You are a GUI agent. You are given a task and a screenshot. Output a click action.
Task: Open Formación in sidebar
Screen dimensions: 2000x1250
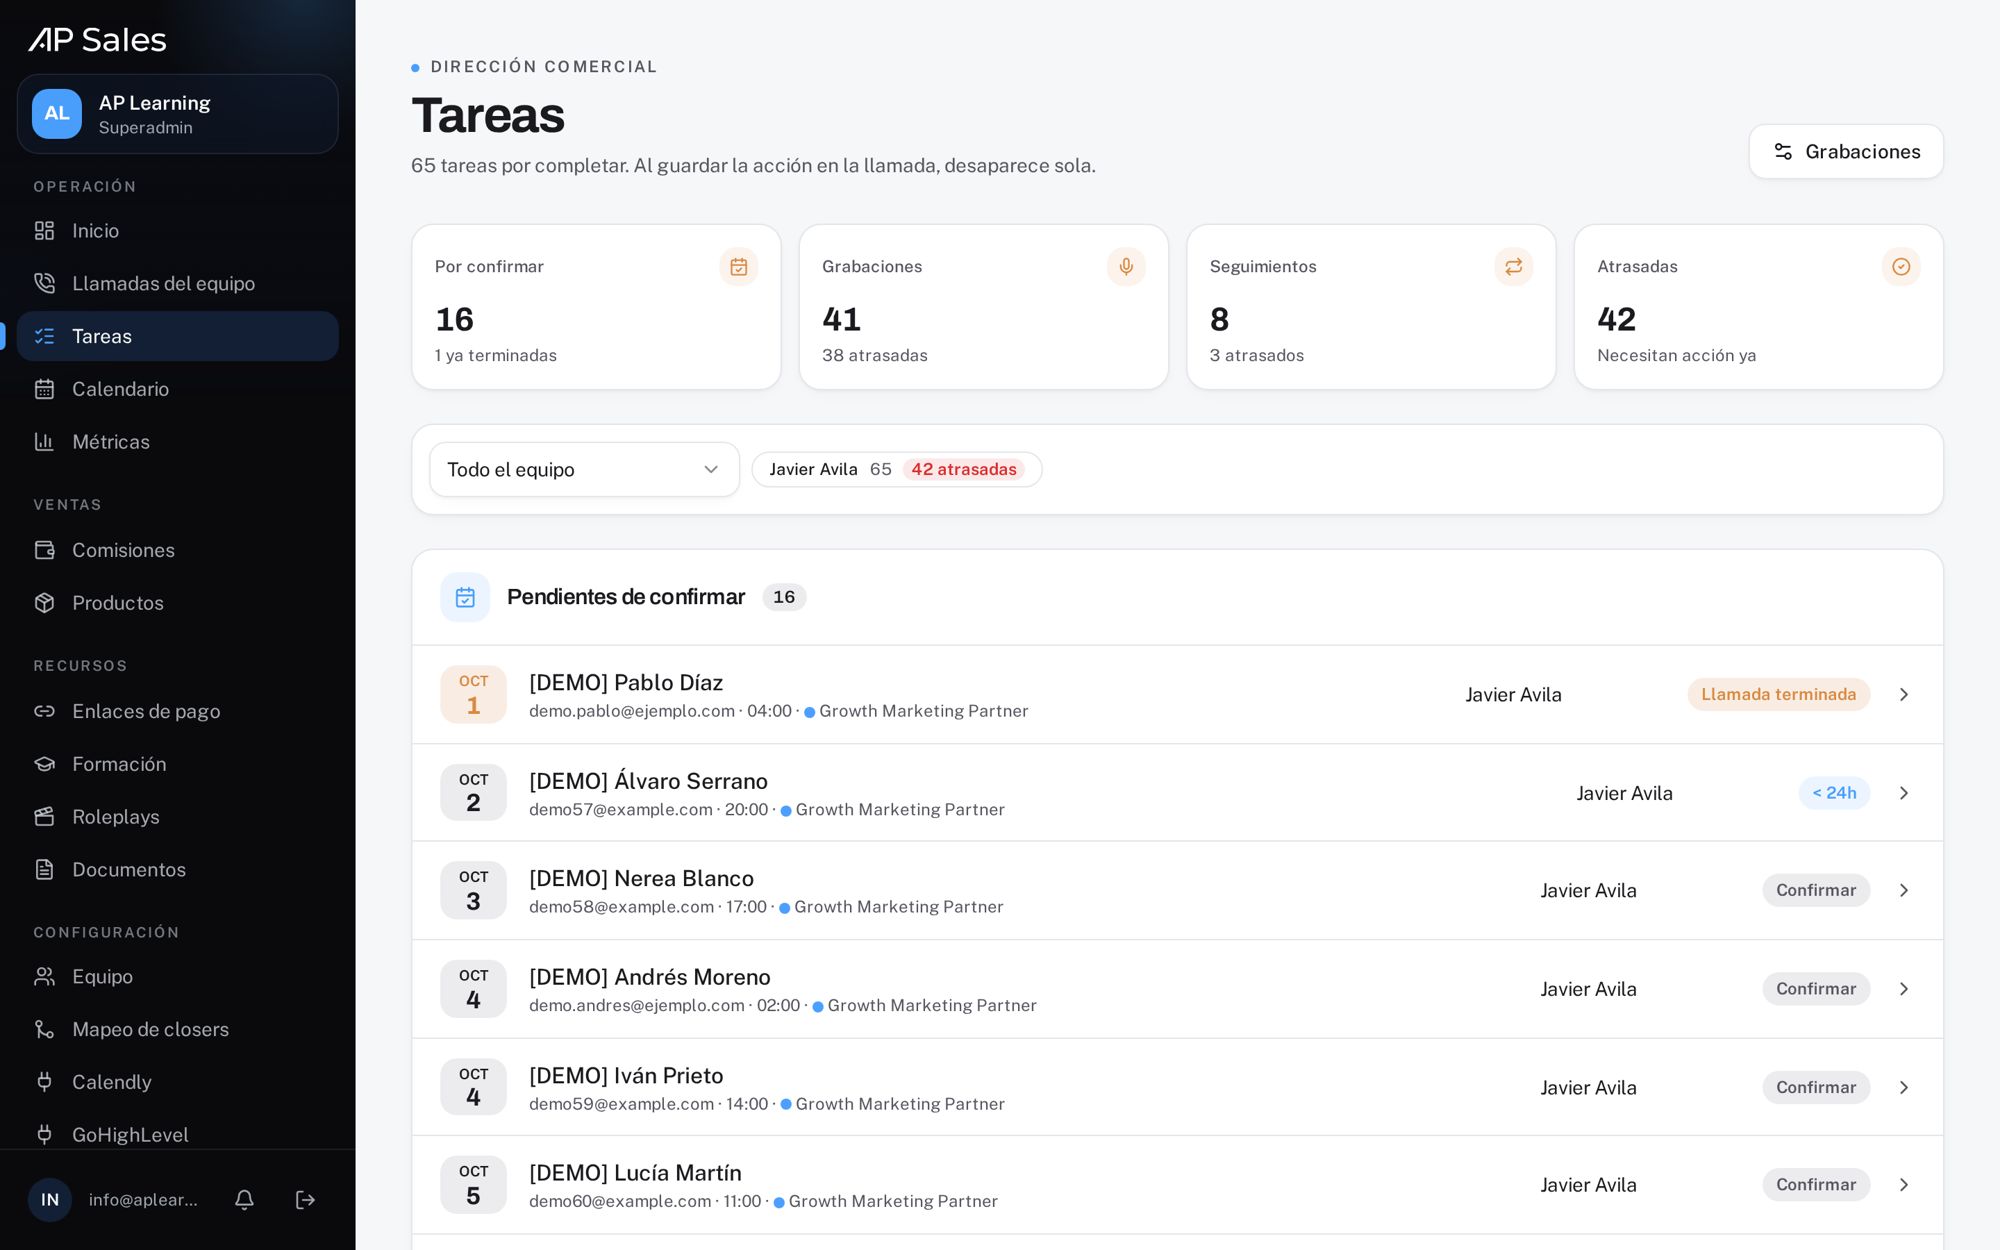click(x=178, y=764)
